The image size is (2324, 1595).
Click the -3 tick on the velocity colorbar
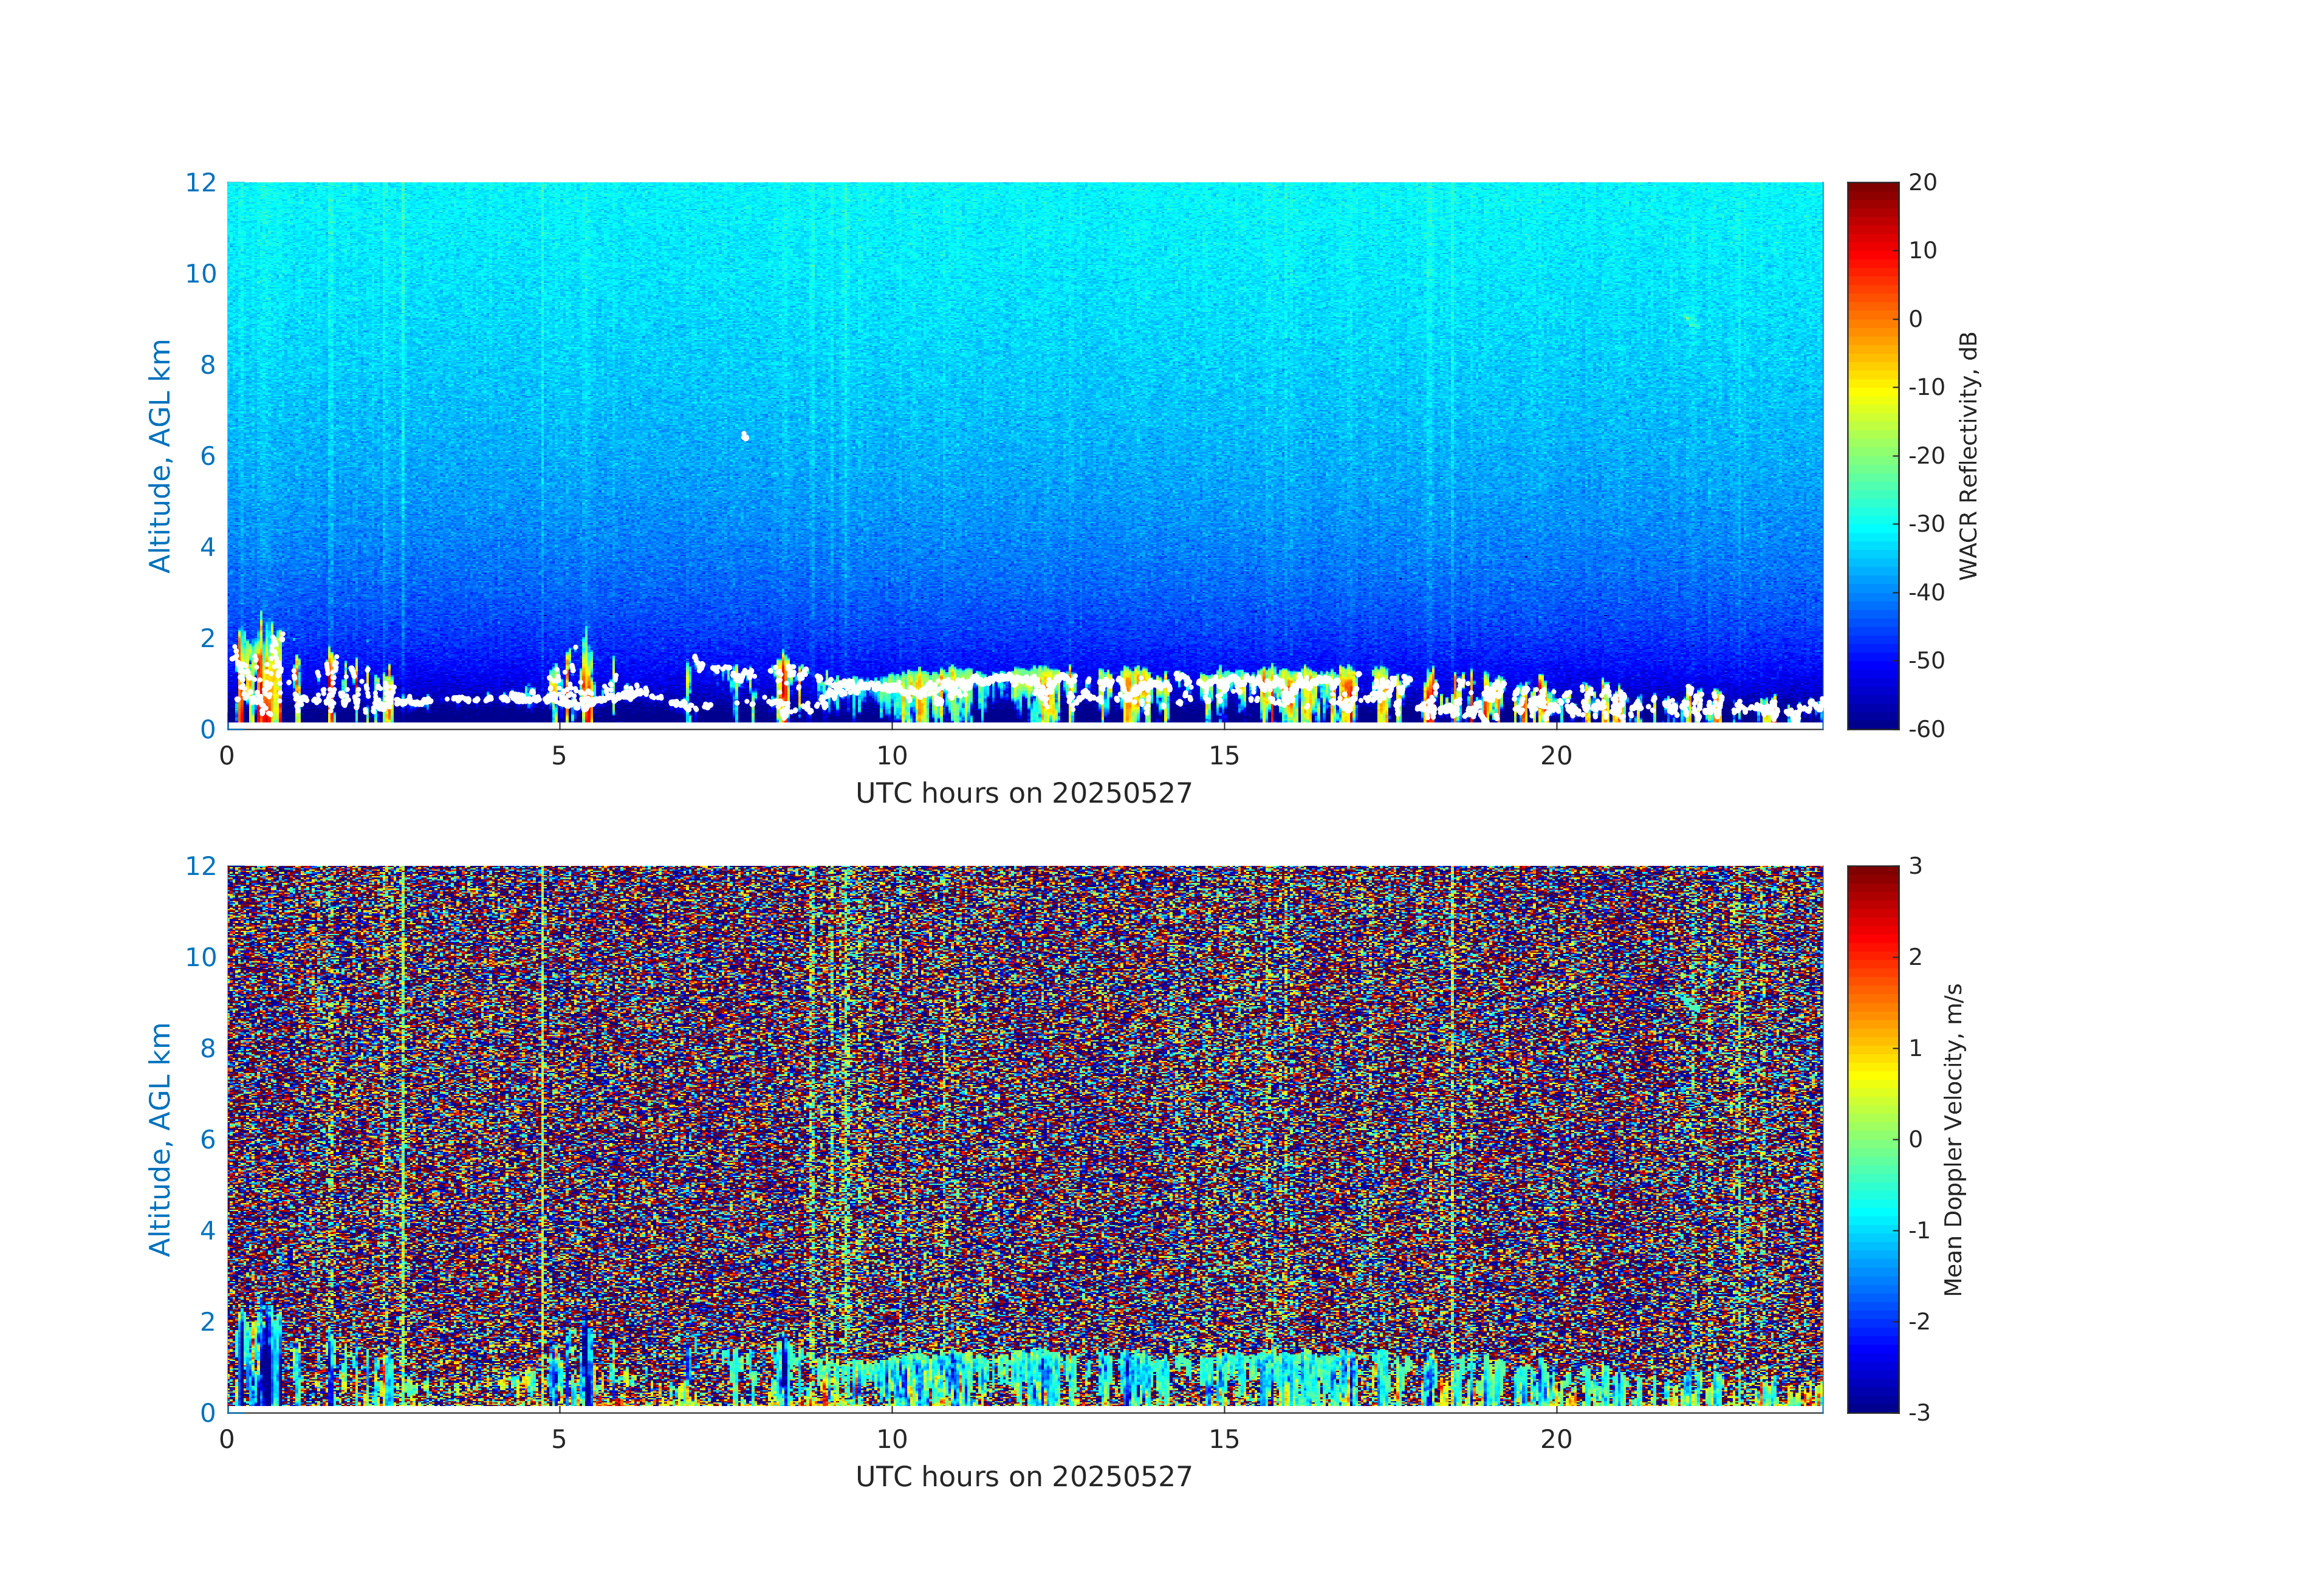[1919, 1412]
